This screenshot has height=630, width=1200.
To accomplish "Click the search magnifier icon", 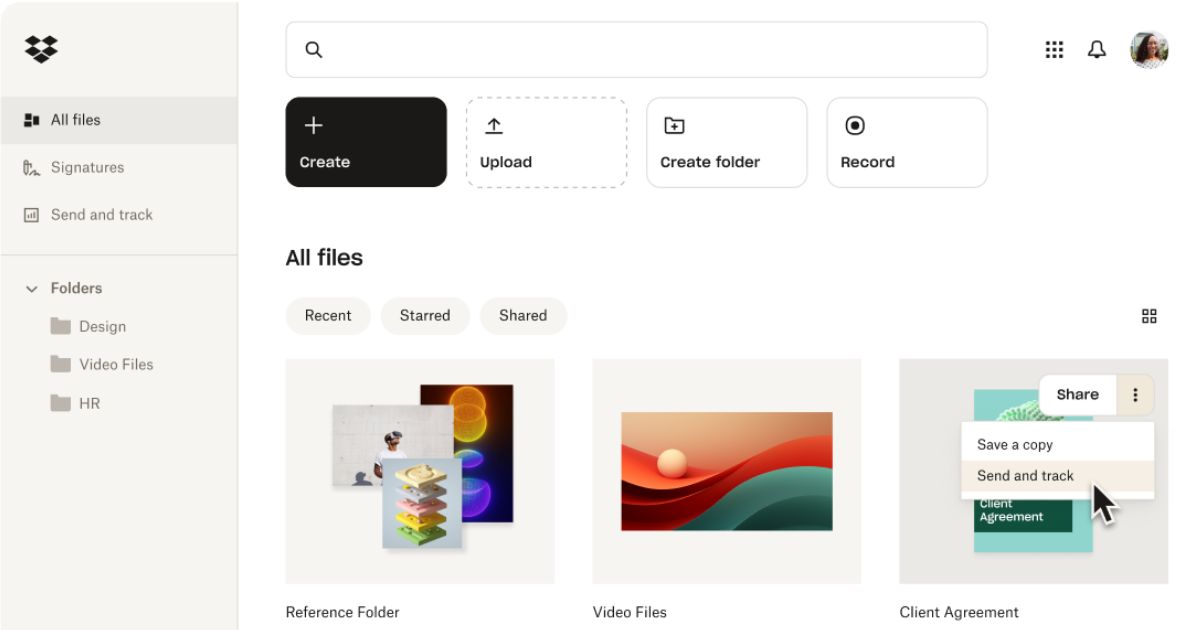I will (314, 50).
